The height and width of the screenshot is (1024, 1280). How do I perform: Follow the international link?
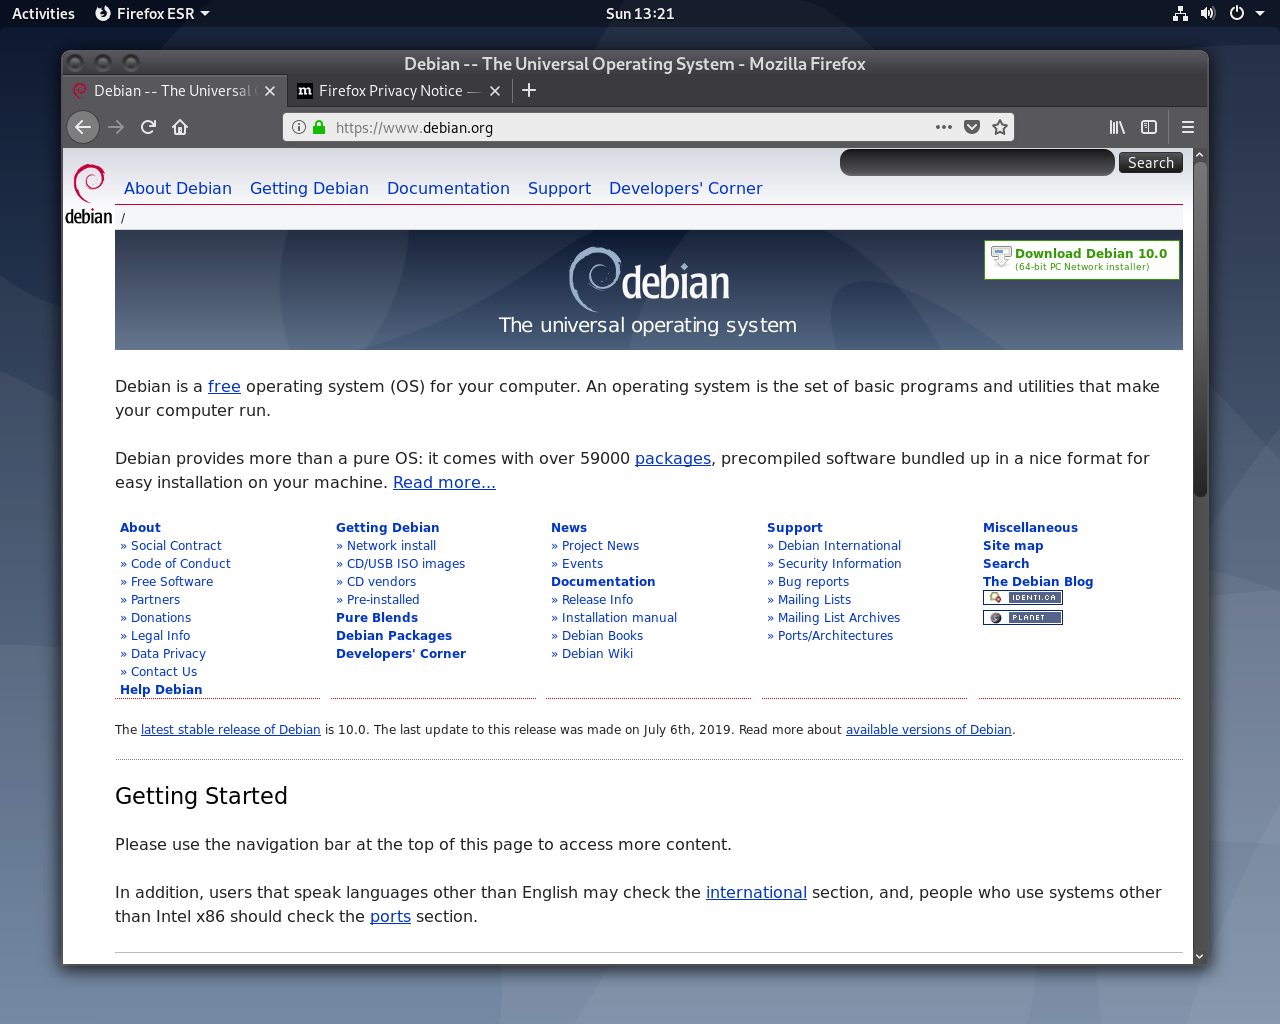756,892
